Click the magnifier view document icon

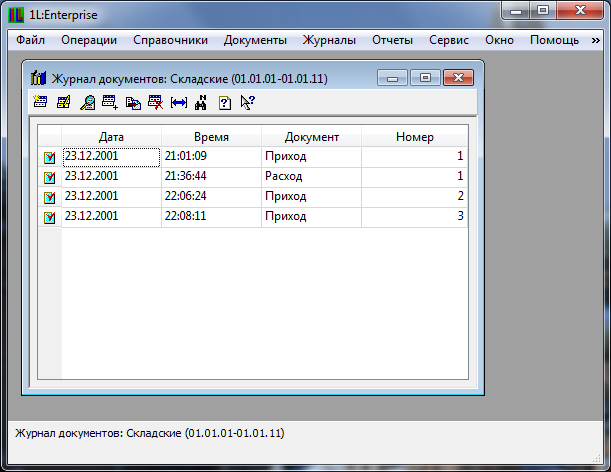tap(87, 102)
